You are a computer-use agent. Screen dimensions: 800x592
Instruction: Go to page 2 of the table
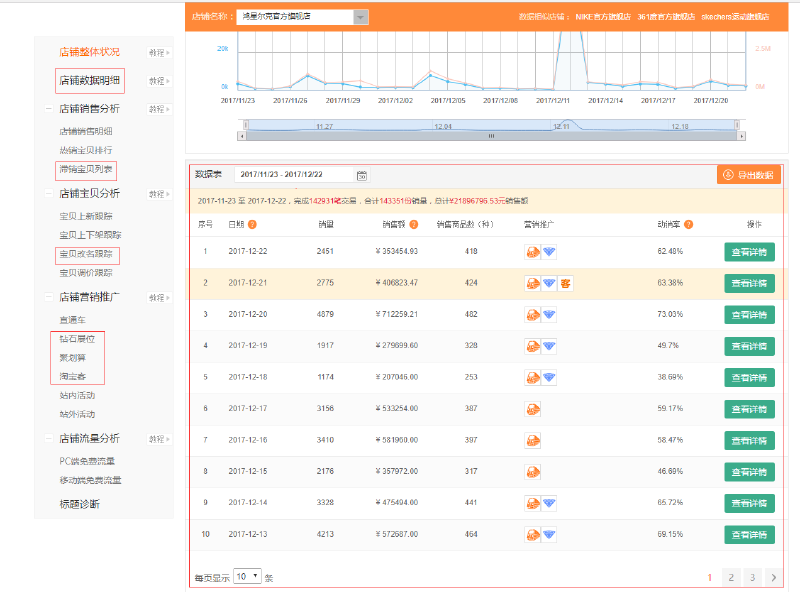[x=731, y=577]
